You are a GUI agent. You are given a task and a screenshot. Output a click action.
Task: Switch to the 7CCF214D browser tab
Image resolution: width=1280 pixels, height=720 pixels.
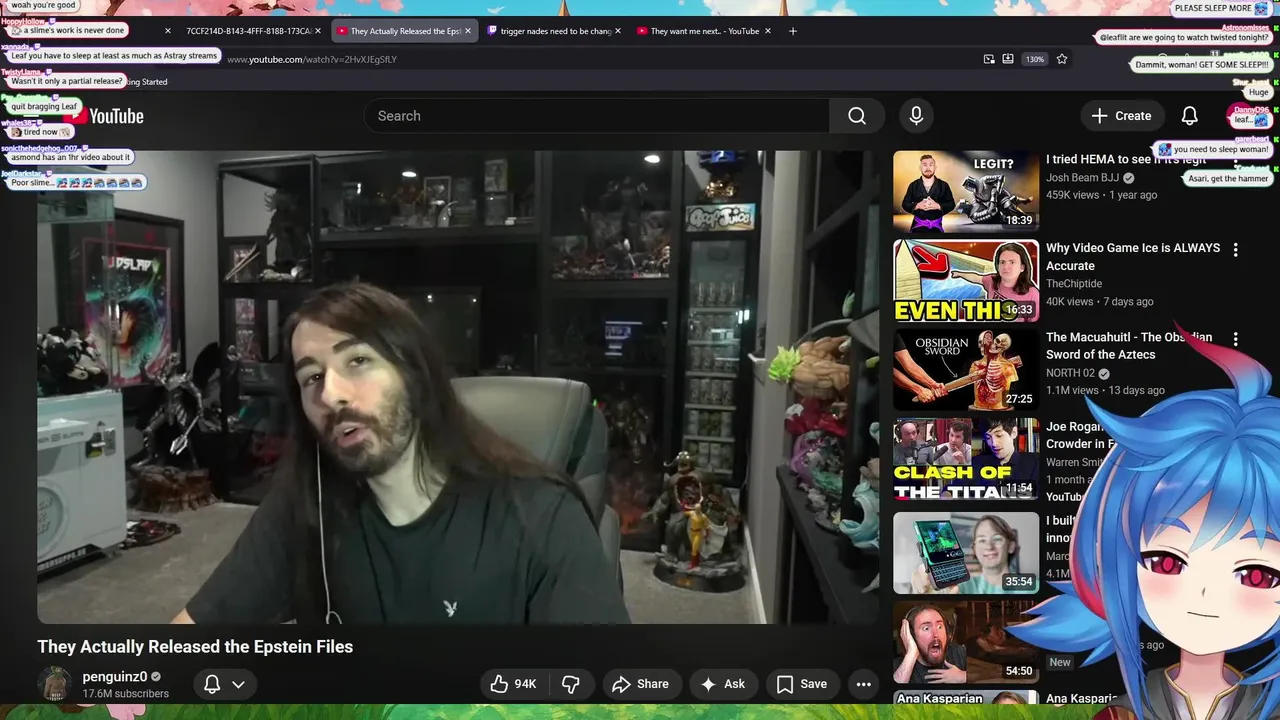click(248, 31)
